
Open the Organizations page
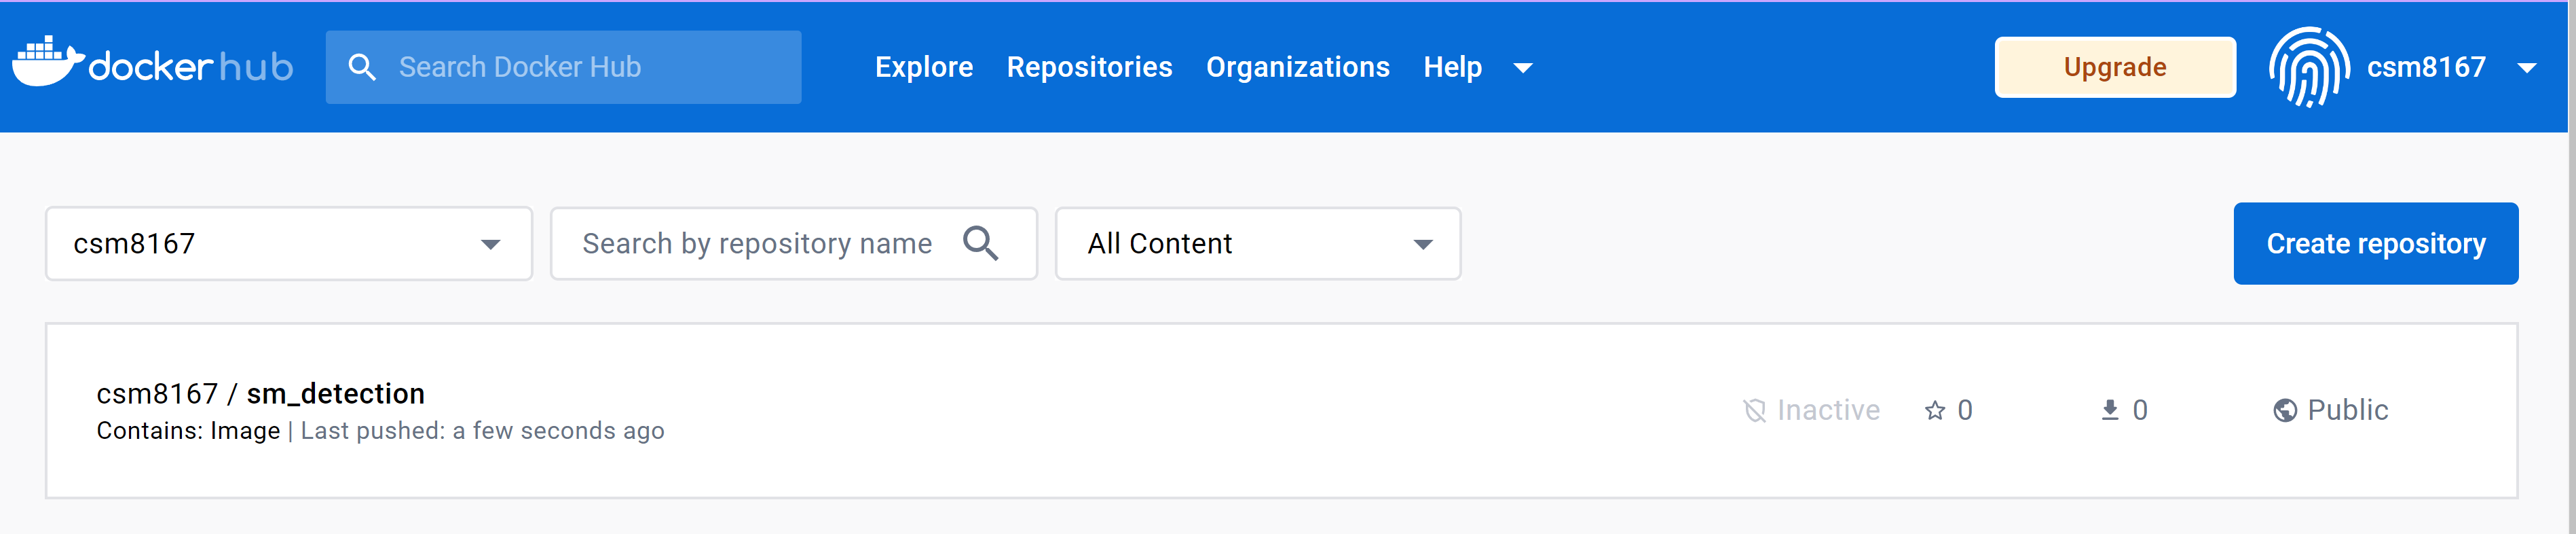point(1297,67)
